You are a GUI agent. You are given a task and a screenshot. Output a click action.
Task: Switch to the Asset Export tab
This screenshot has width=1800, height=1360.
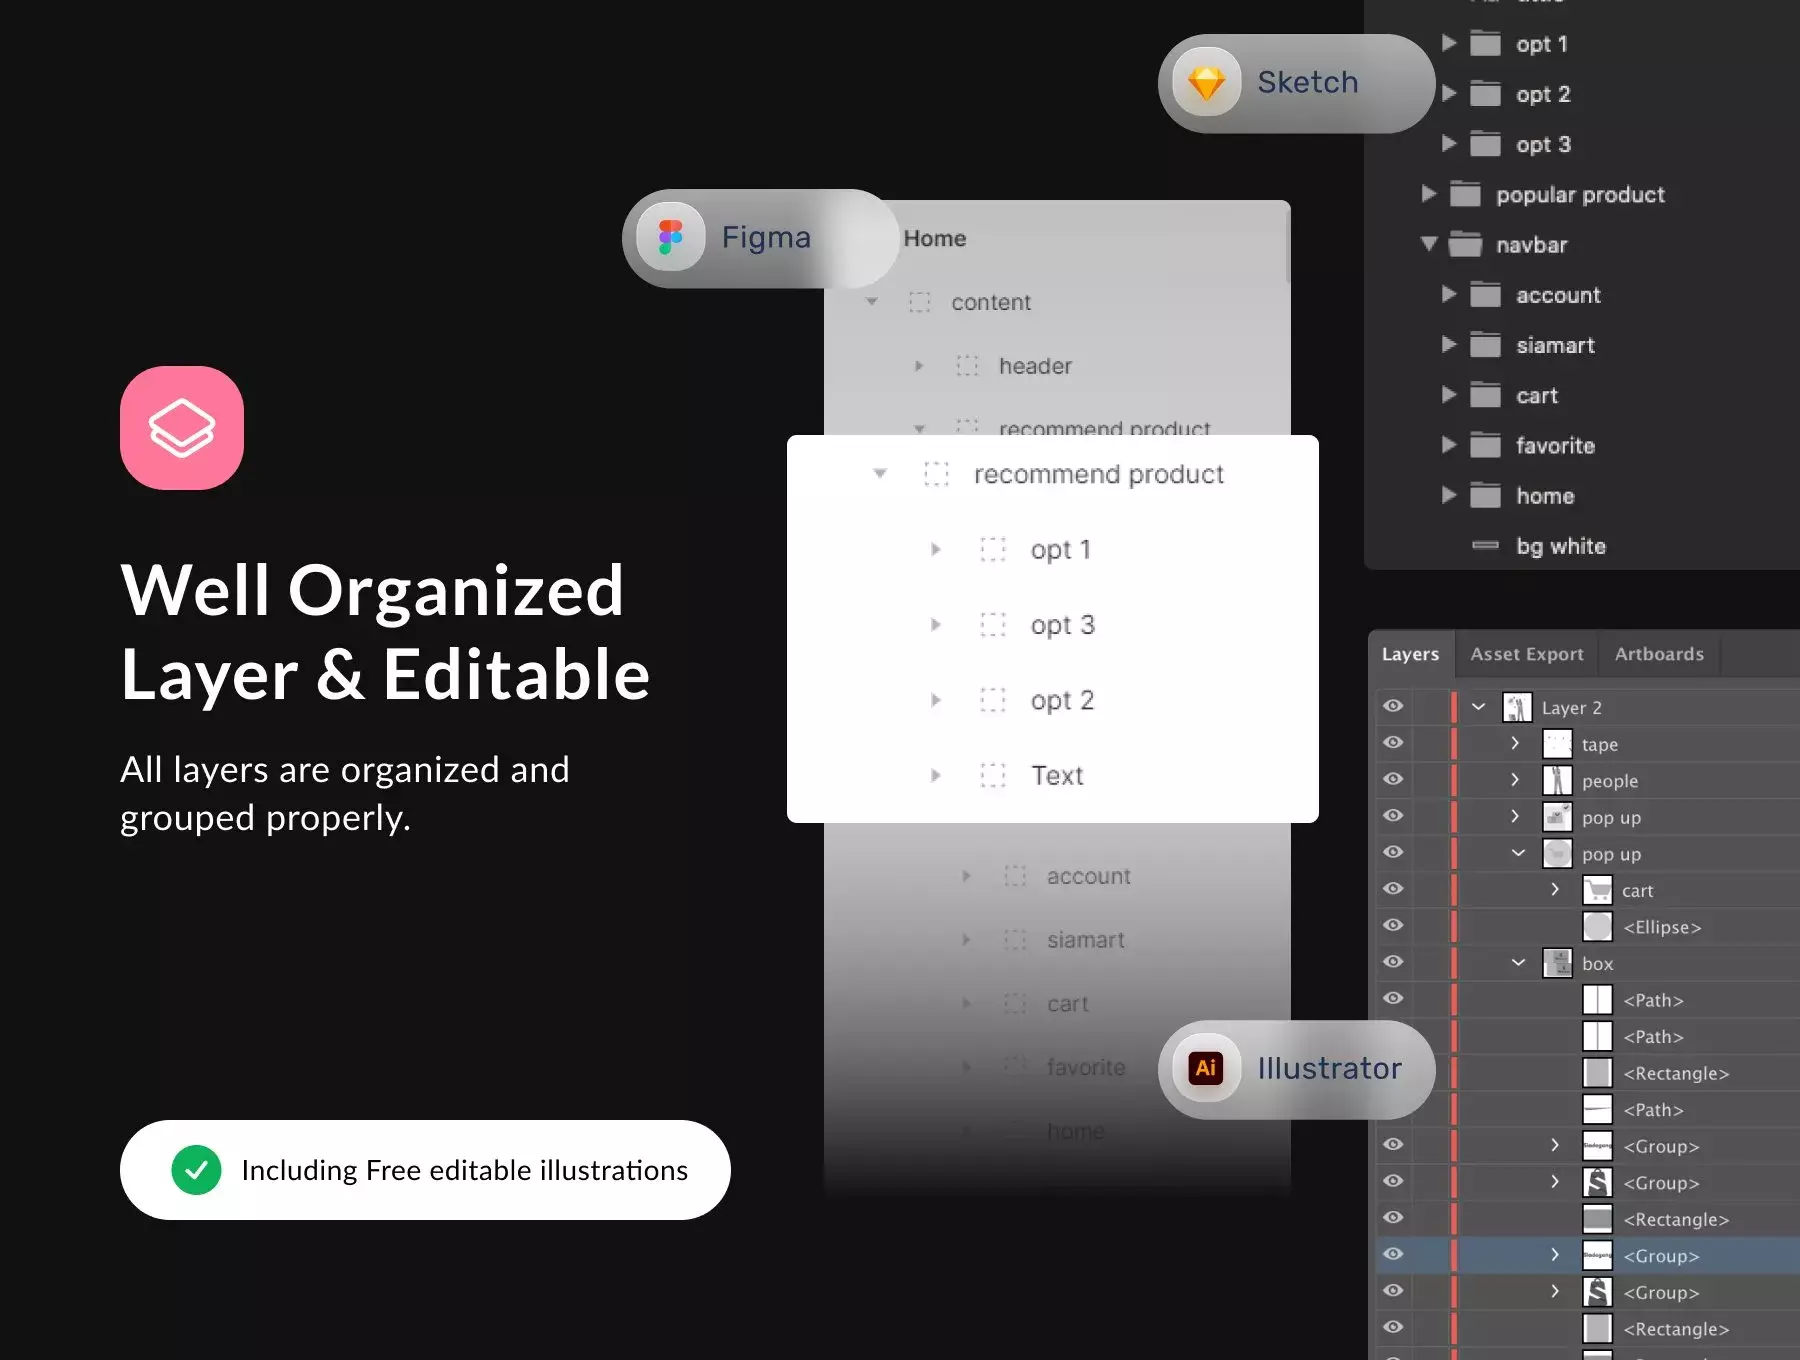click(x=1526, y=654)
